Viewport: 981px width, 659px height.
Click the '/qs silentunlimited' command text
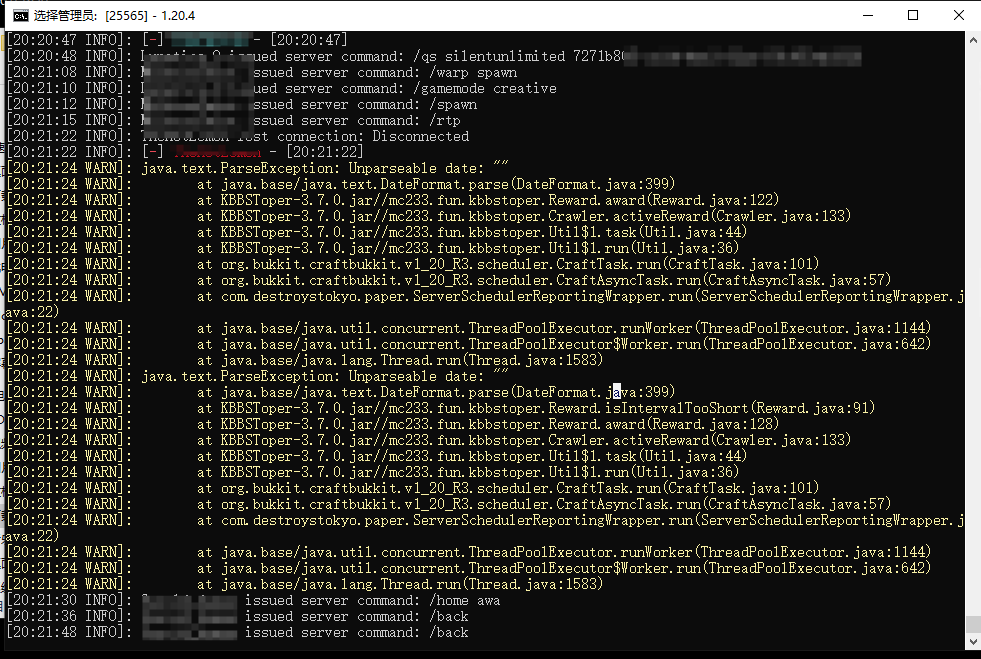click(489, 56)
